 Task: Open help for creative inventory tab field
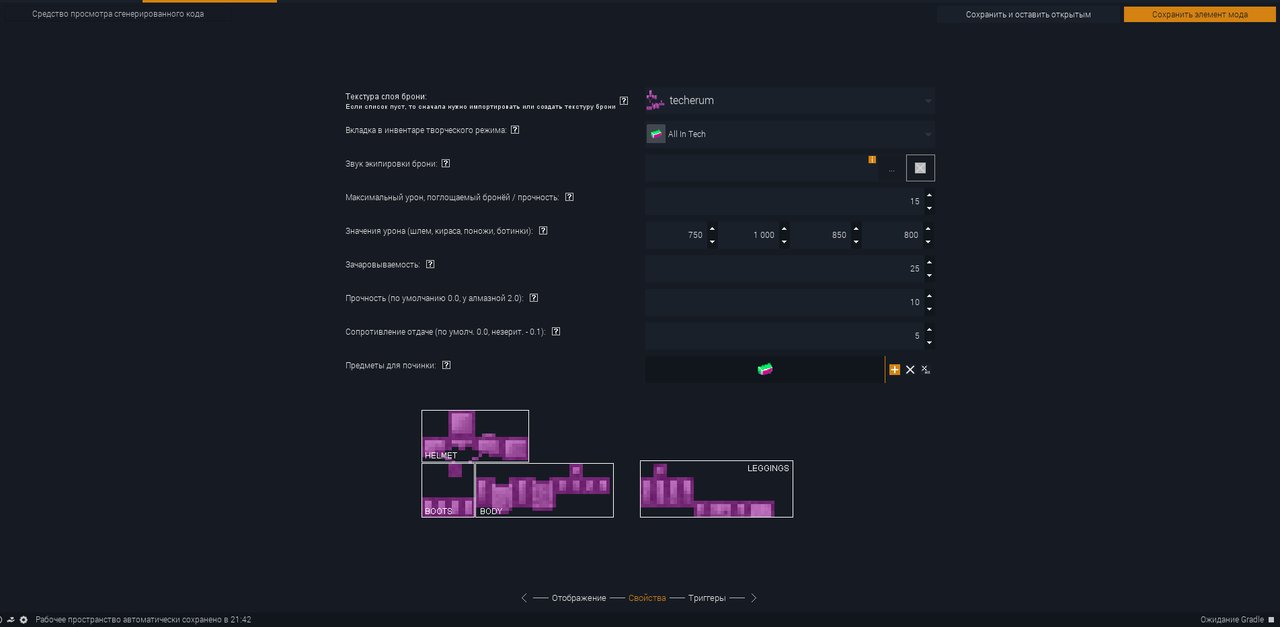pyautogui.click(x=515, y=130)
